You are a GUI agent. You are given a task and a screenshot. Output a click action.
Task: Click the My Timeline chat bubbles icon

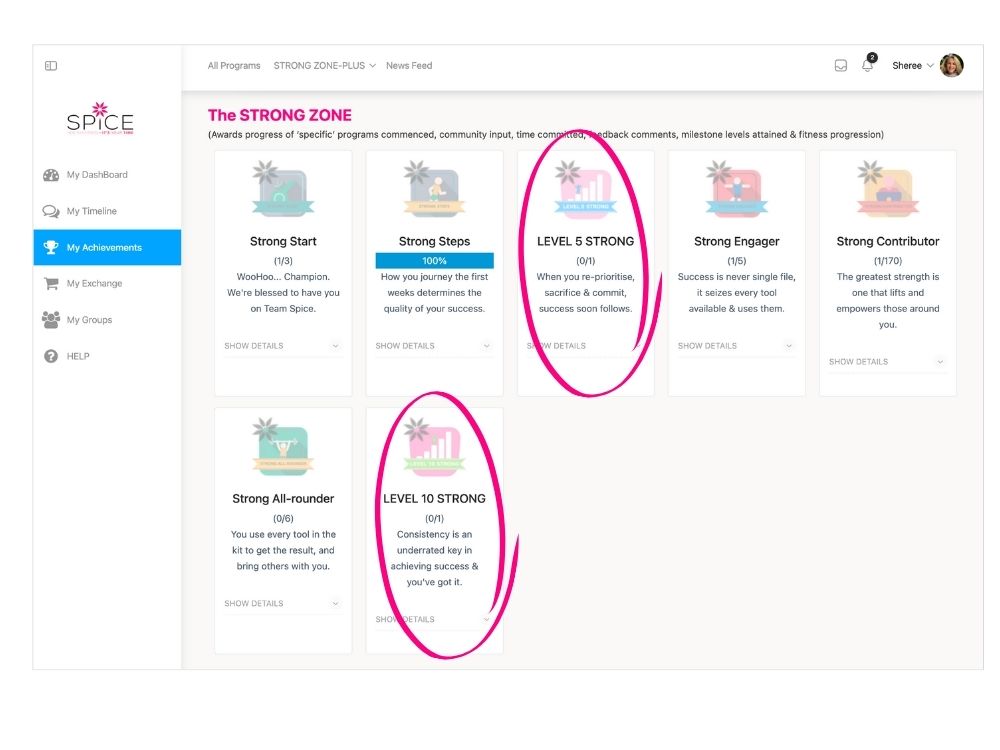coord(51,211)
